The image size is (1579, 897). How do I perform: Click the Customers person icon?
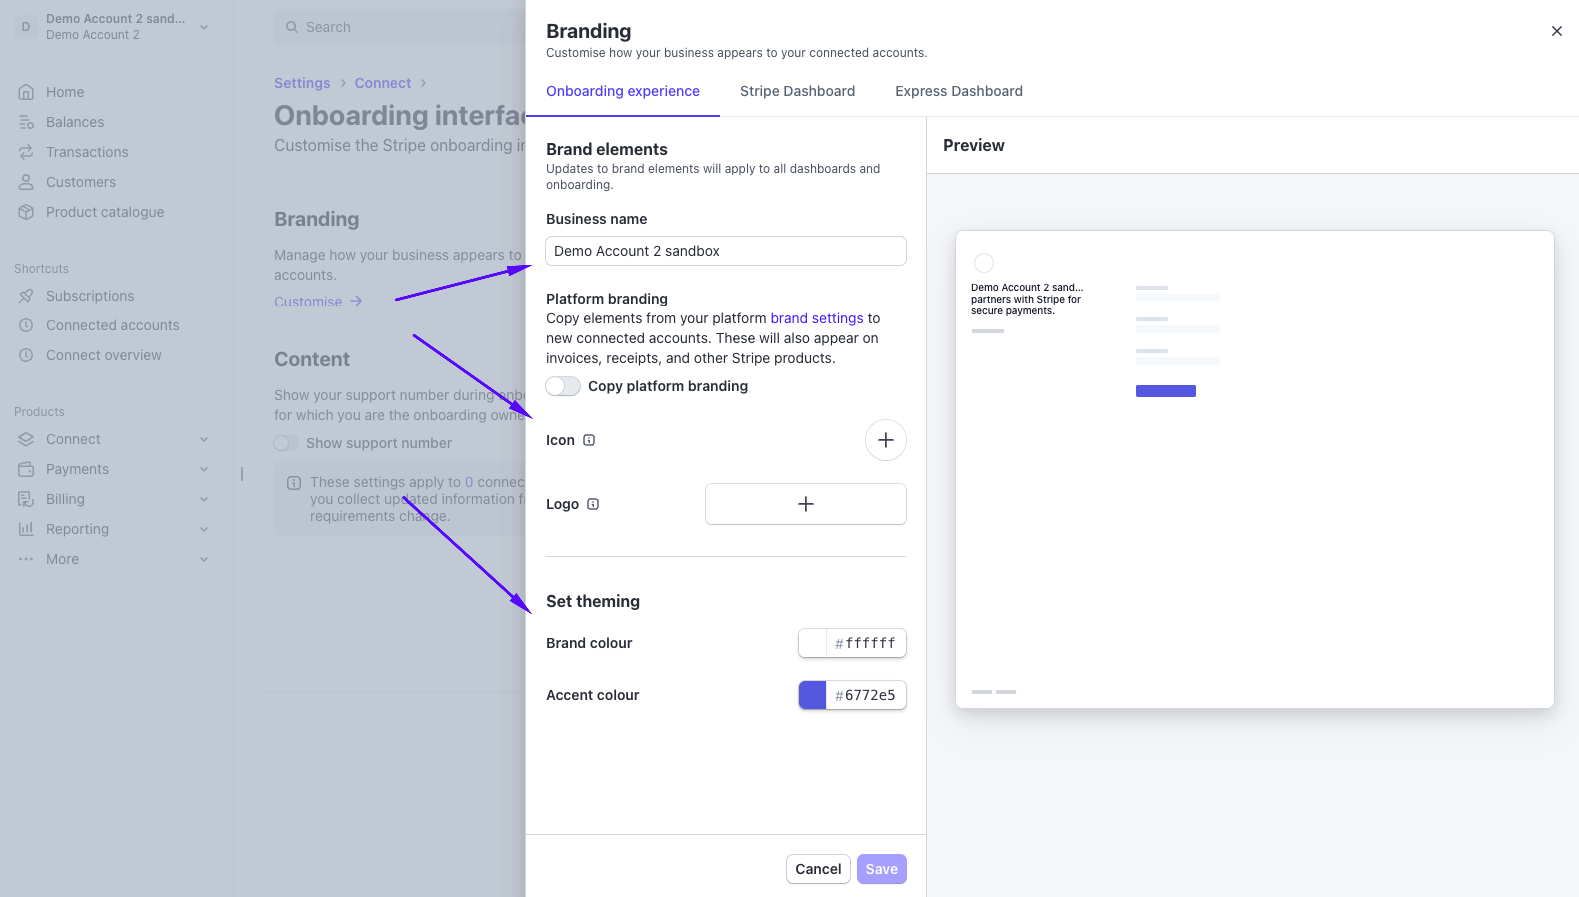[26, 182]
